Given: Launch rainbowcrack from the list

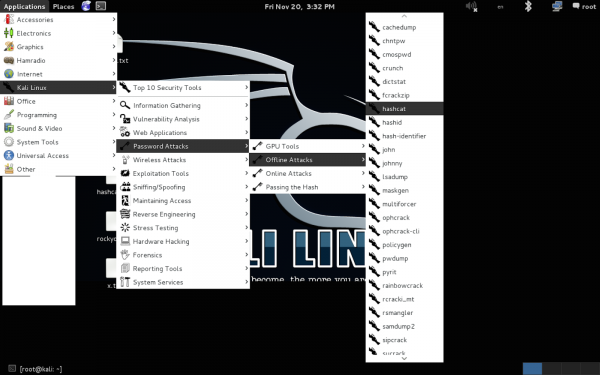Looking at the screenshot, I should point(404,285).
